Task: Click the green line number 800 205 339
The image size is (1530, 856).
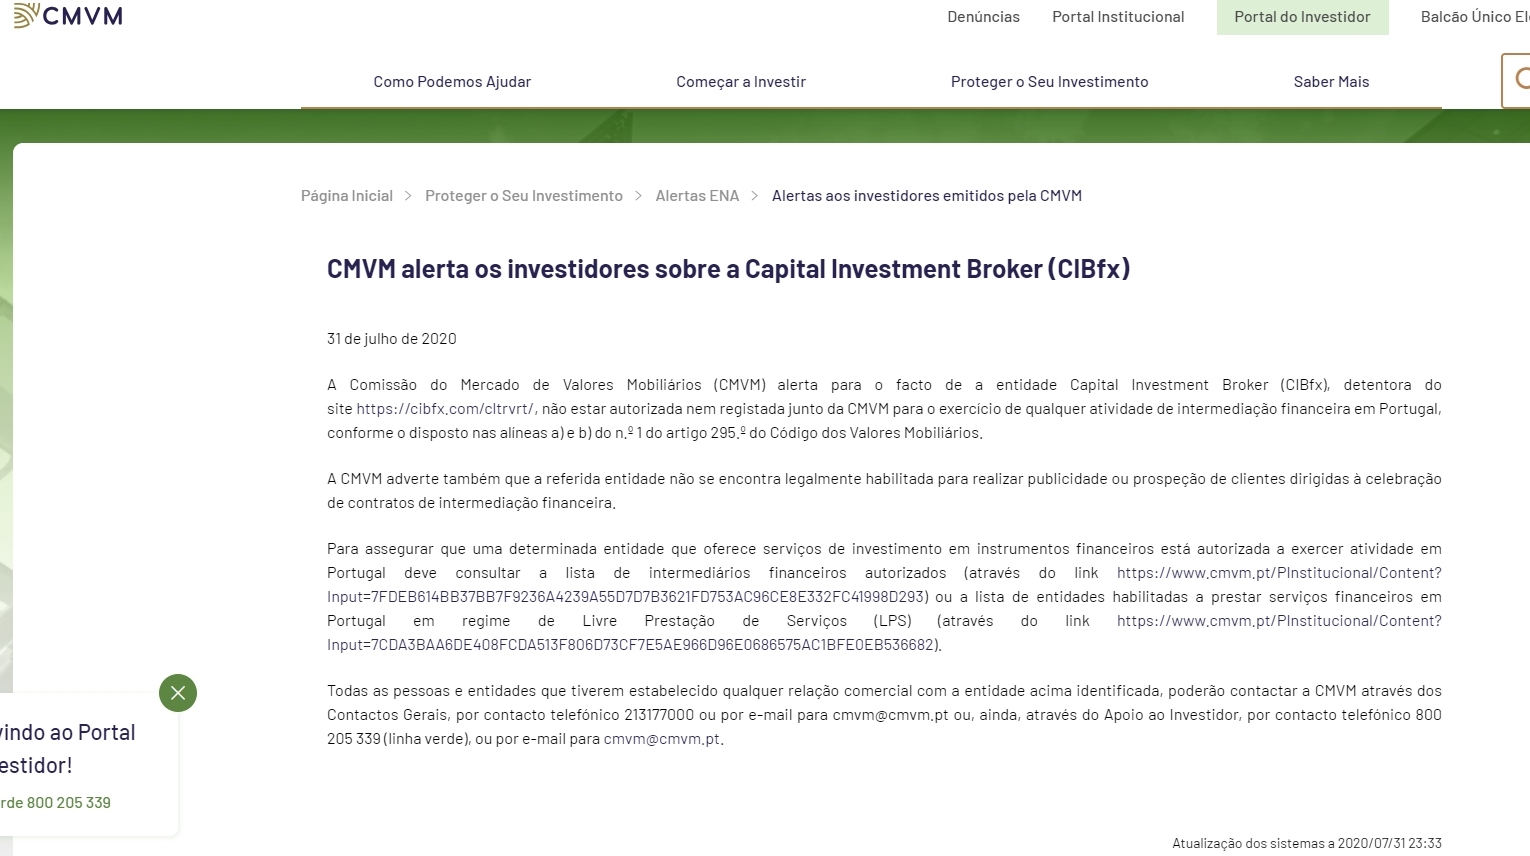Action: pos(68,803)
